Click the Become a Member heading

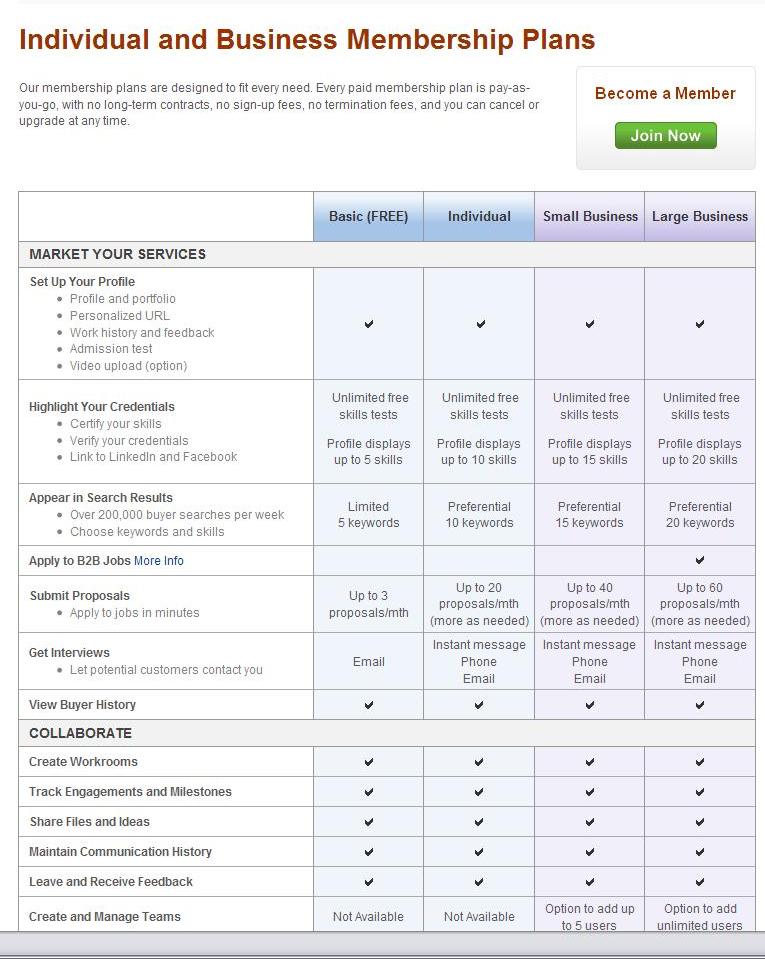click(665, 93)
